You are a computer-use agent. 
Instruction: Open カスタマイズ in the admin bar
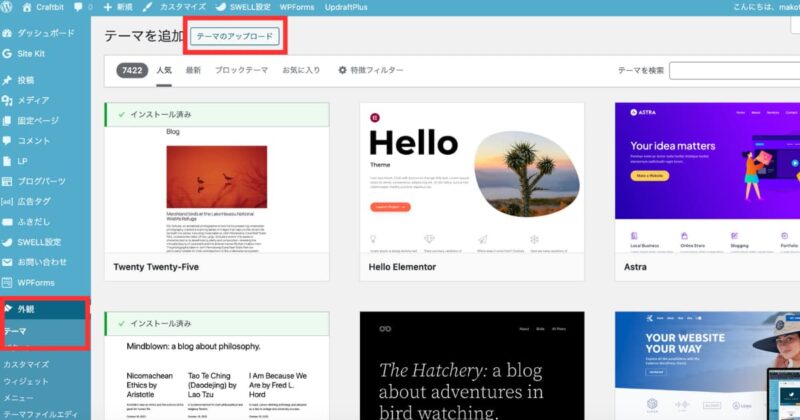point(175,7)
